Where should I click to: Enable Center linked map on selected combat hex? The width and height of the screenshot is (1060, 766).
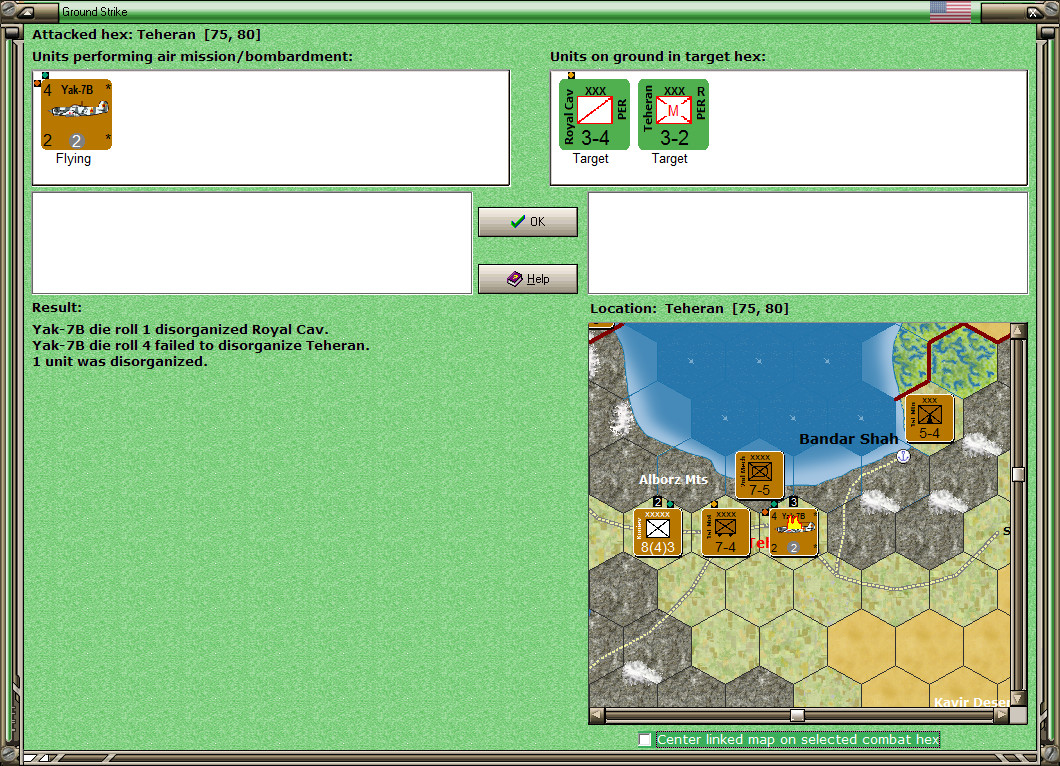[x=645, y=740]
